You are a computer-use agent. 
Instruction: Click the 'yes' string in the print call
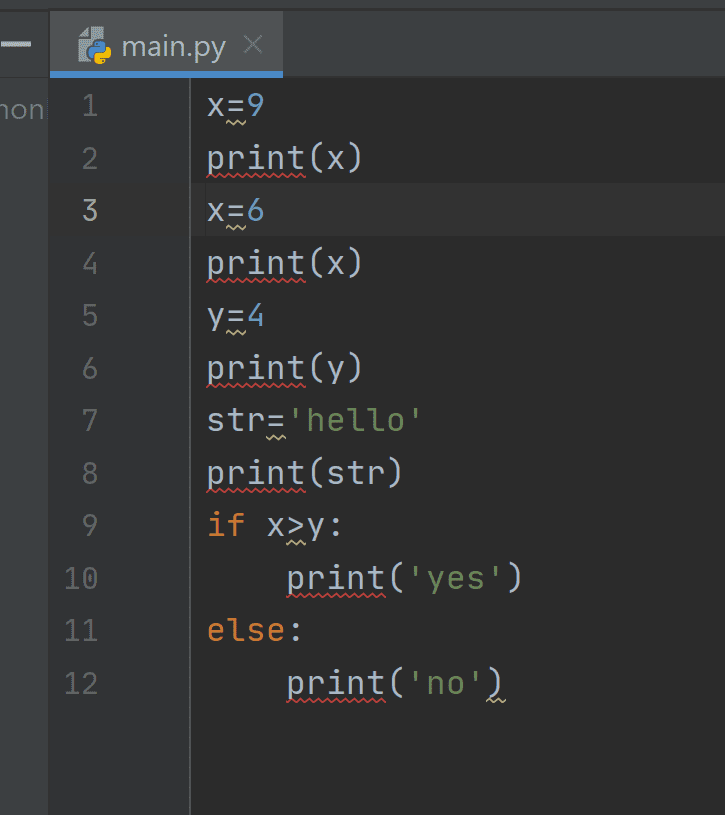(x=454, y=578)
